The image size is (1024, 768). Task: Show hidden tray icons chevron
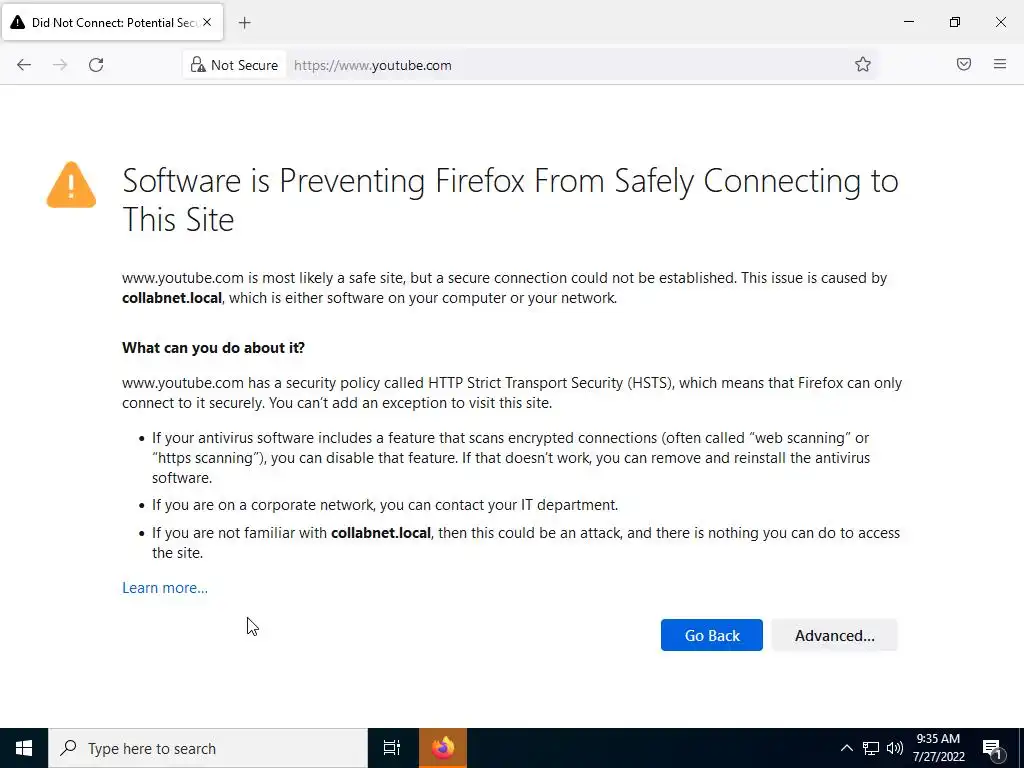click(846, 748)
